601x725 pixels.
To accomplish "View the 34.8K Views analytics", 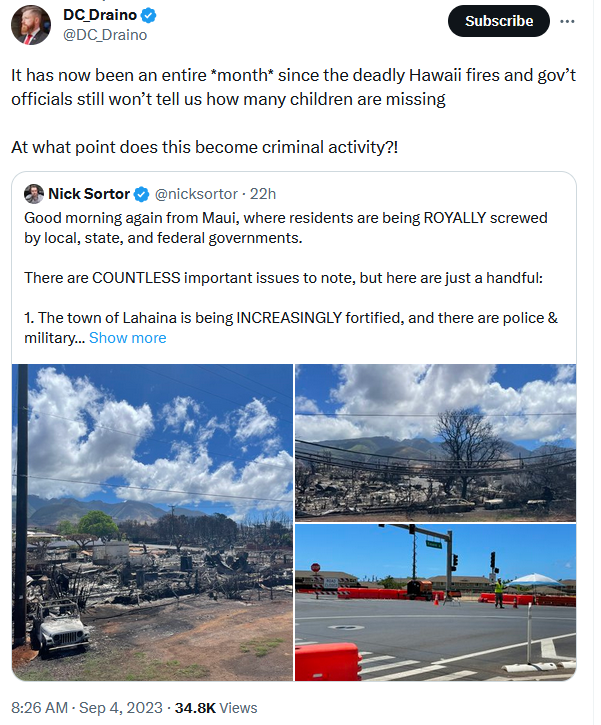I will pyautogui.click(x=216, y=708).
